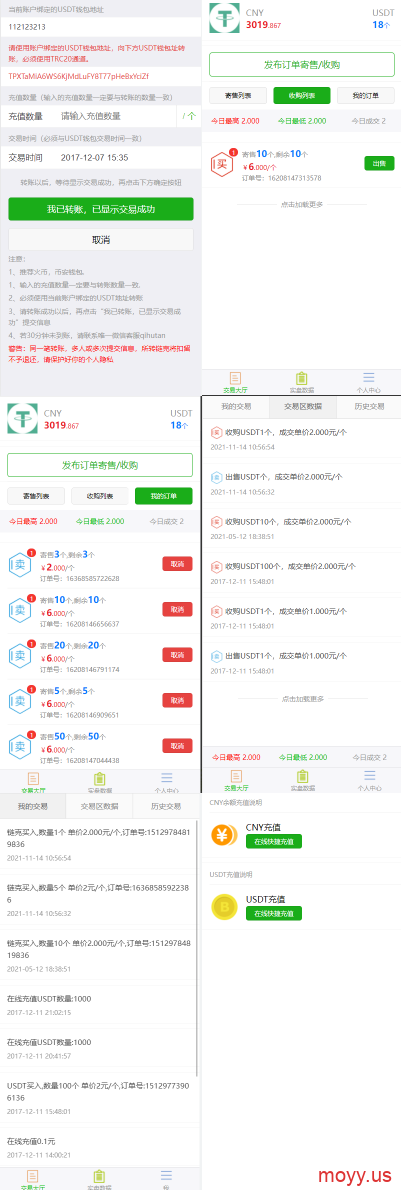Click the 交易时间 field showing 2017-12-07 15:35
Screen dimensions: 401x1190
(101, 158)
